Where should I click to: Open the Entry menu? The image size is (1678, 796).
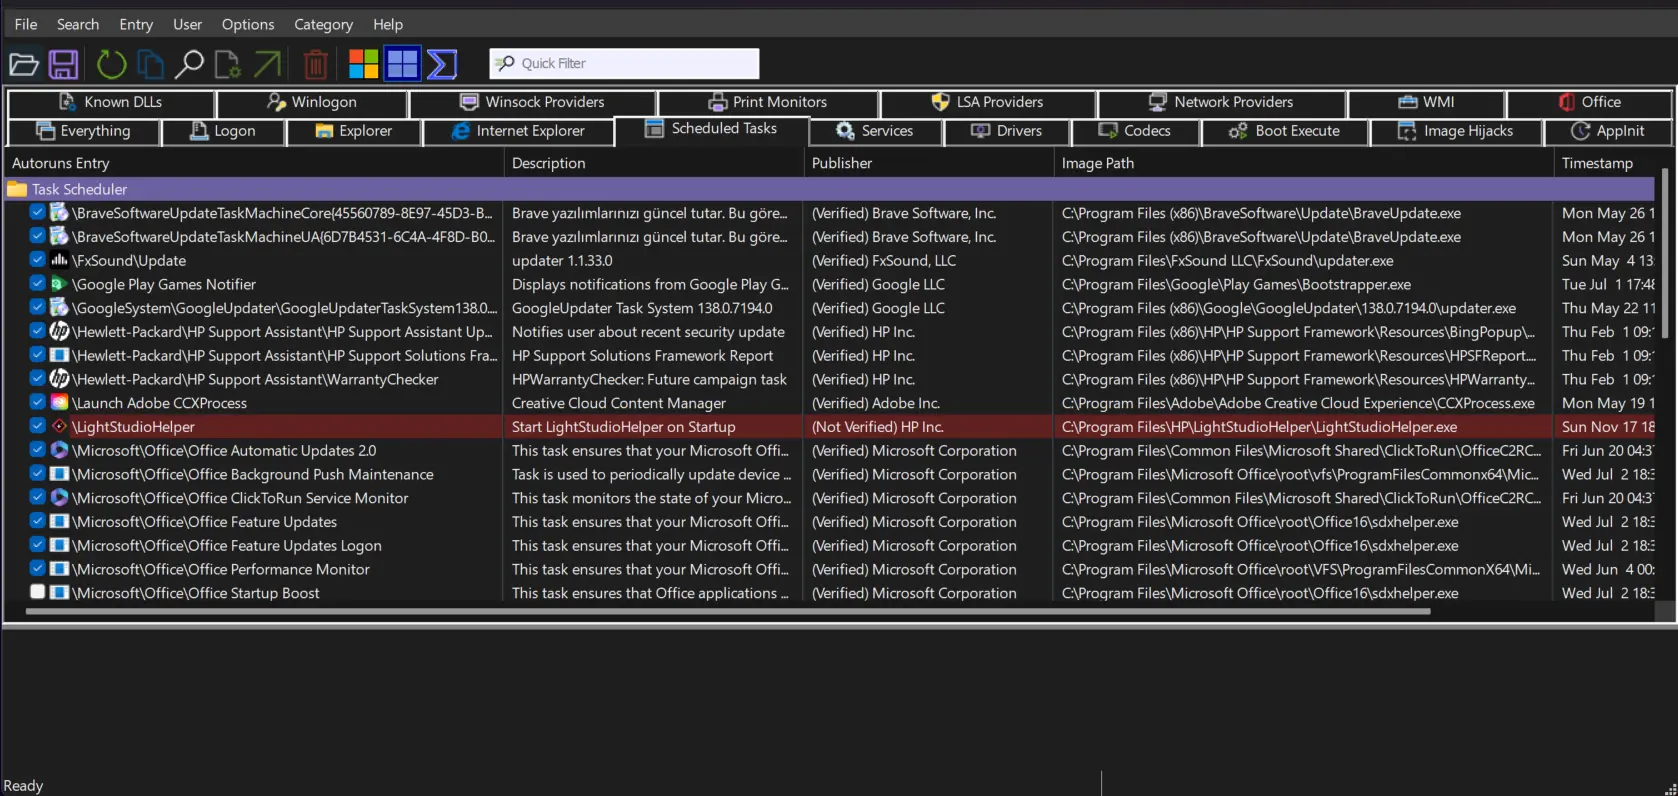coord(136,24)
